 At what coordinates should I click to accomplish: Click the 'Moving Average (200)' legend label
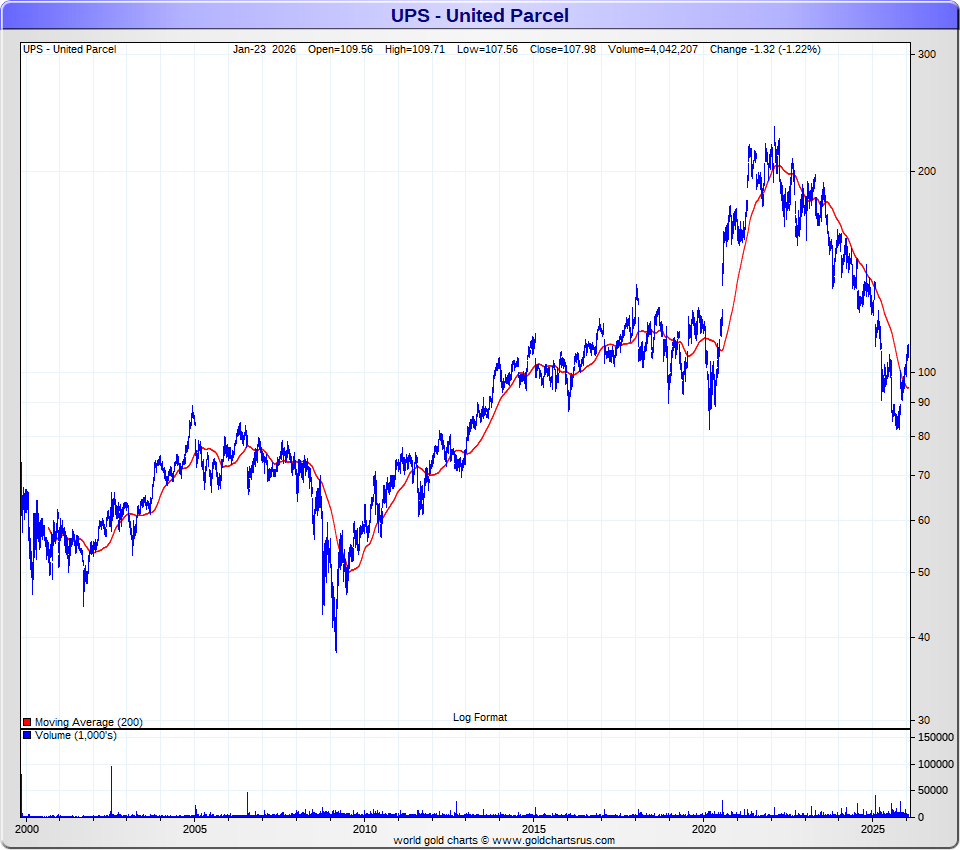click(89, 723)
